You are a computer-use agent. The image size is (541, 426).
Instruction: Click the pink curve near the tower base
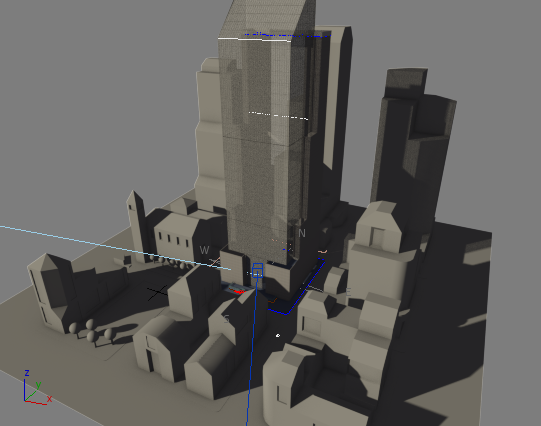[x=322, y=251]
